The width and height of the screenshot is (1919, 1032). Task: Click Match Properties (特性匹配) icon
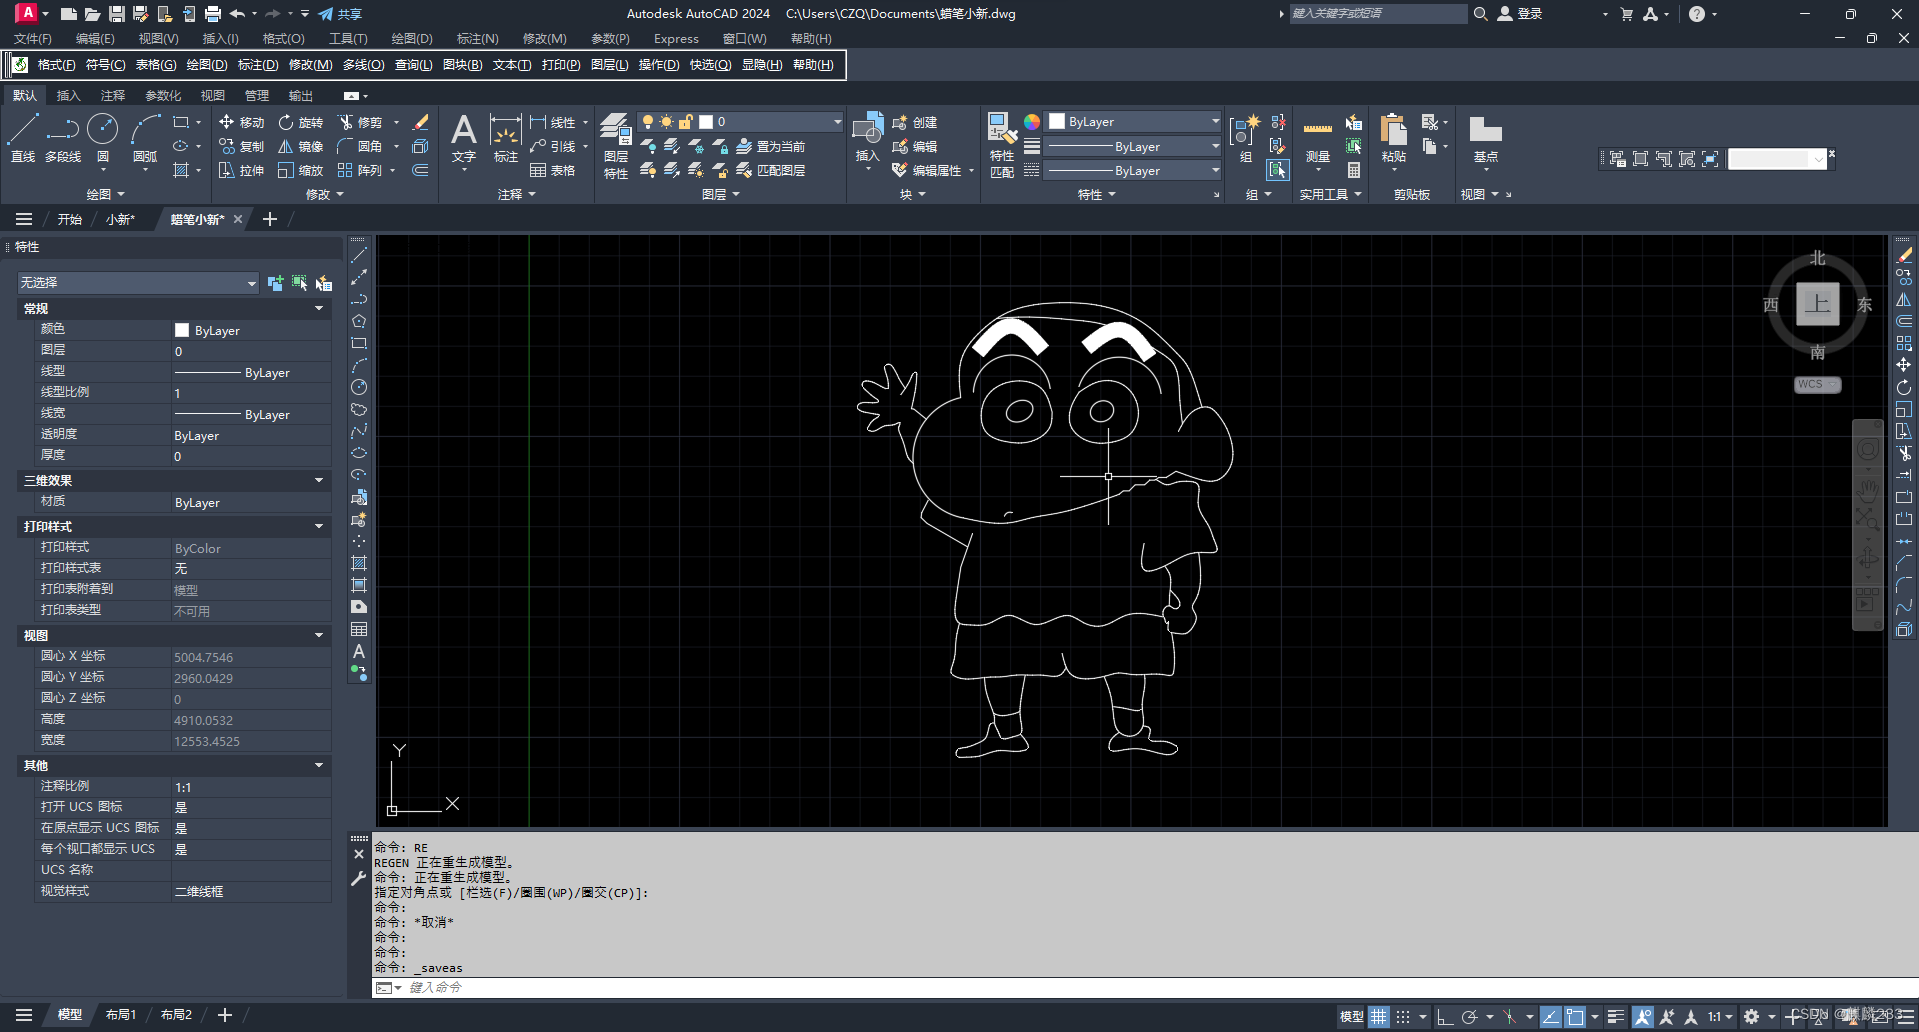pyautogui.click(x=1001, y=146)
